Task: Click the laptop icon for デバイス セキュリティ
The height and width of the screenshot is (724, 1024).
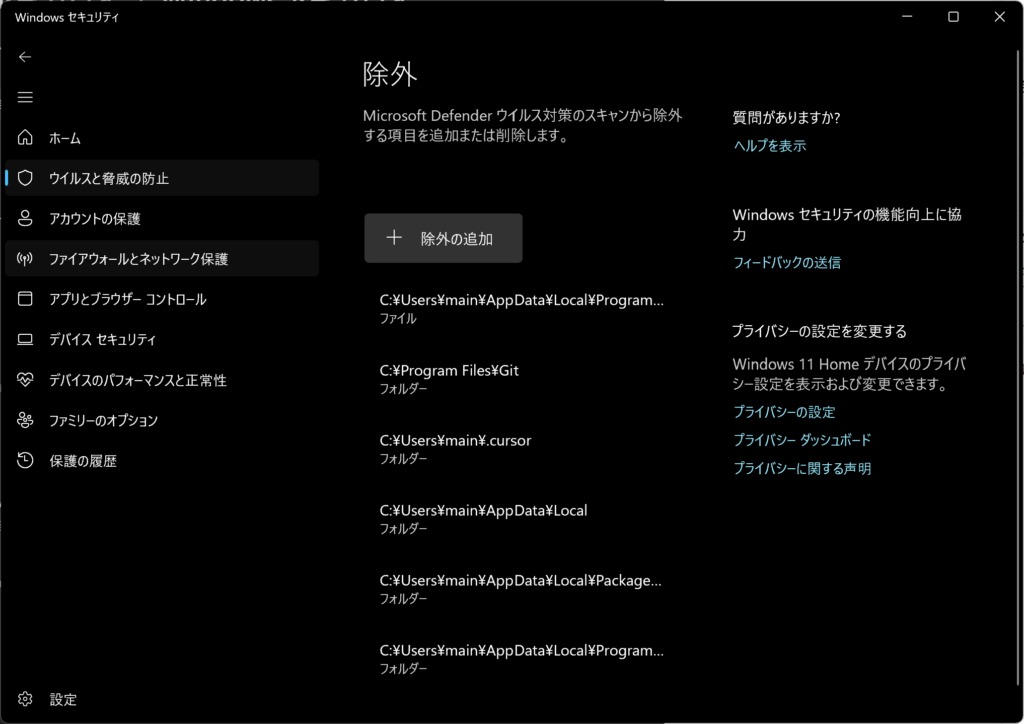Action: click(25, 339)
